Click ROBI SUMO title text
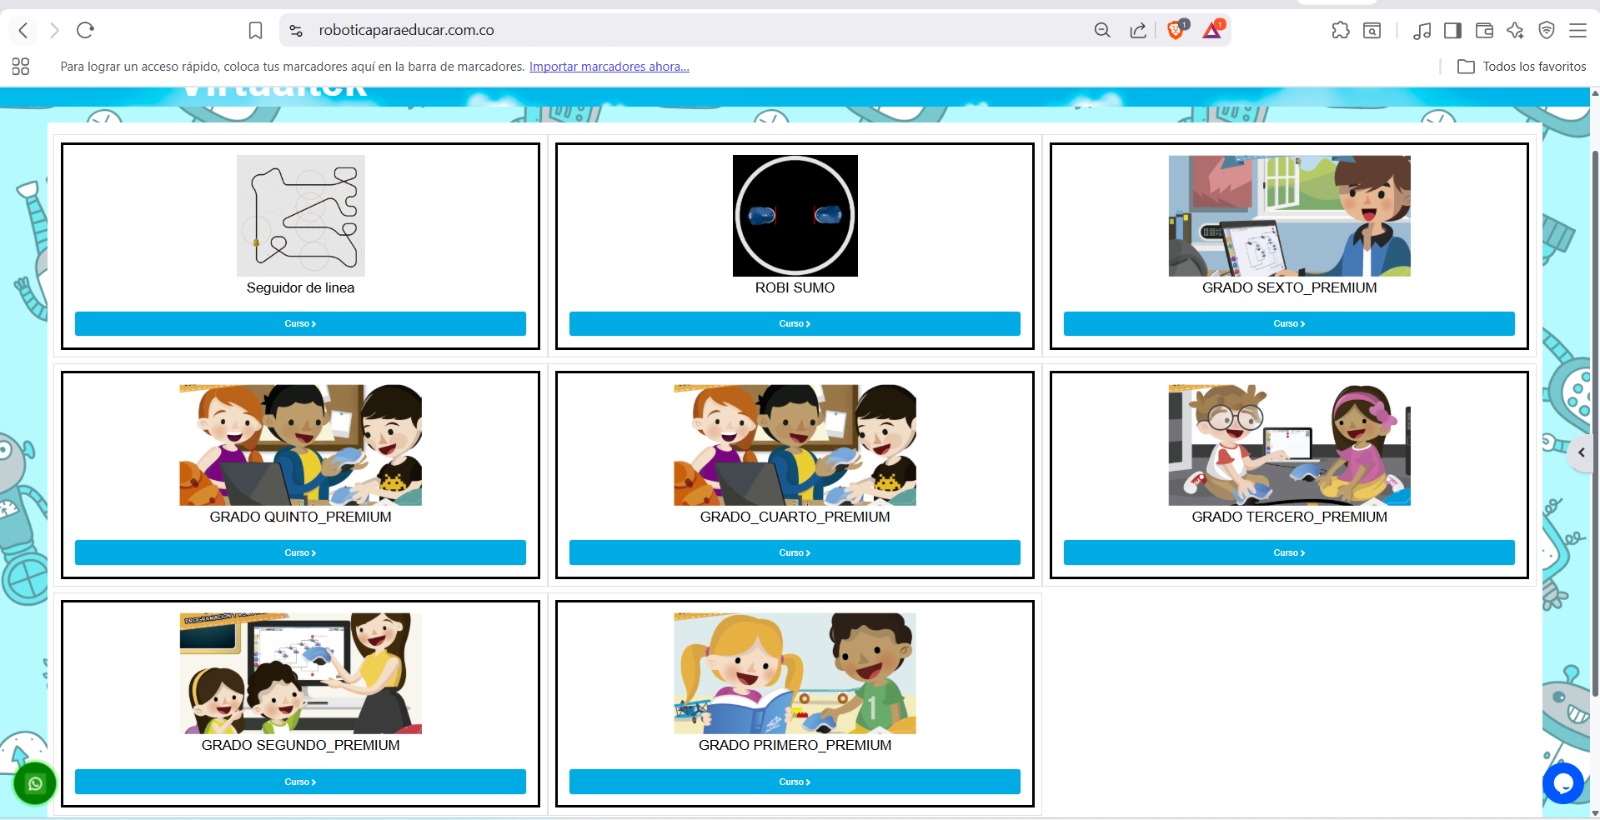The width and height of the screenshot is (1600, 820). click(795, 288)
